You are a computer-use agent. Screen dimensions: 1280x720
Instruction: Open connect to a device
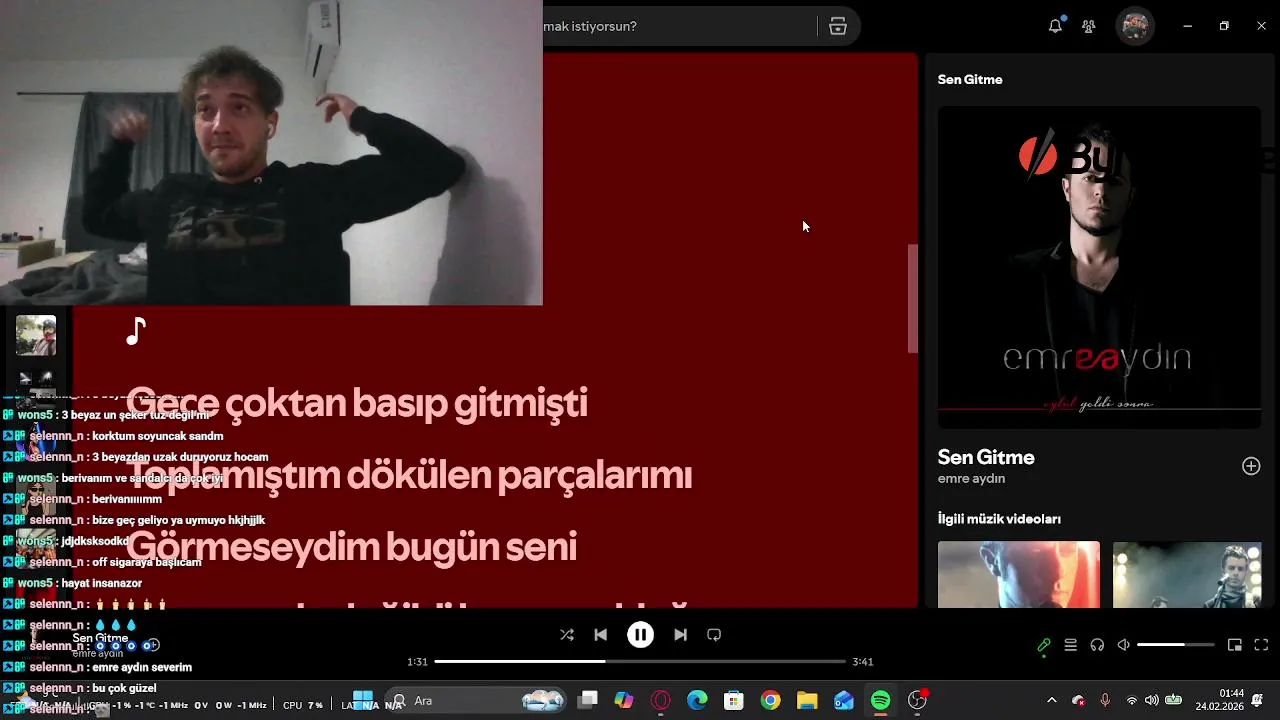1097,645
